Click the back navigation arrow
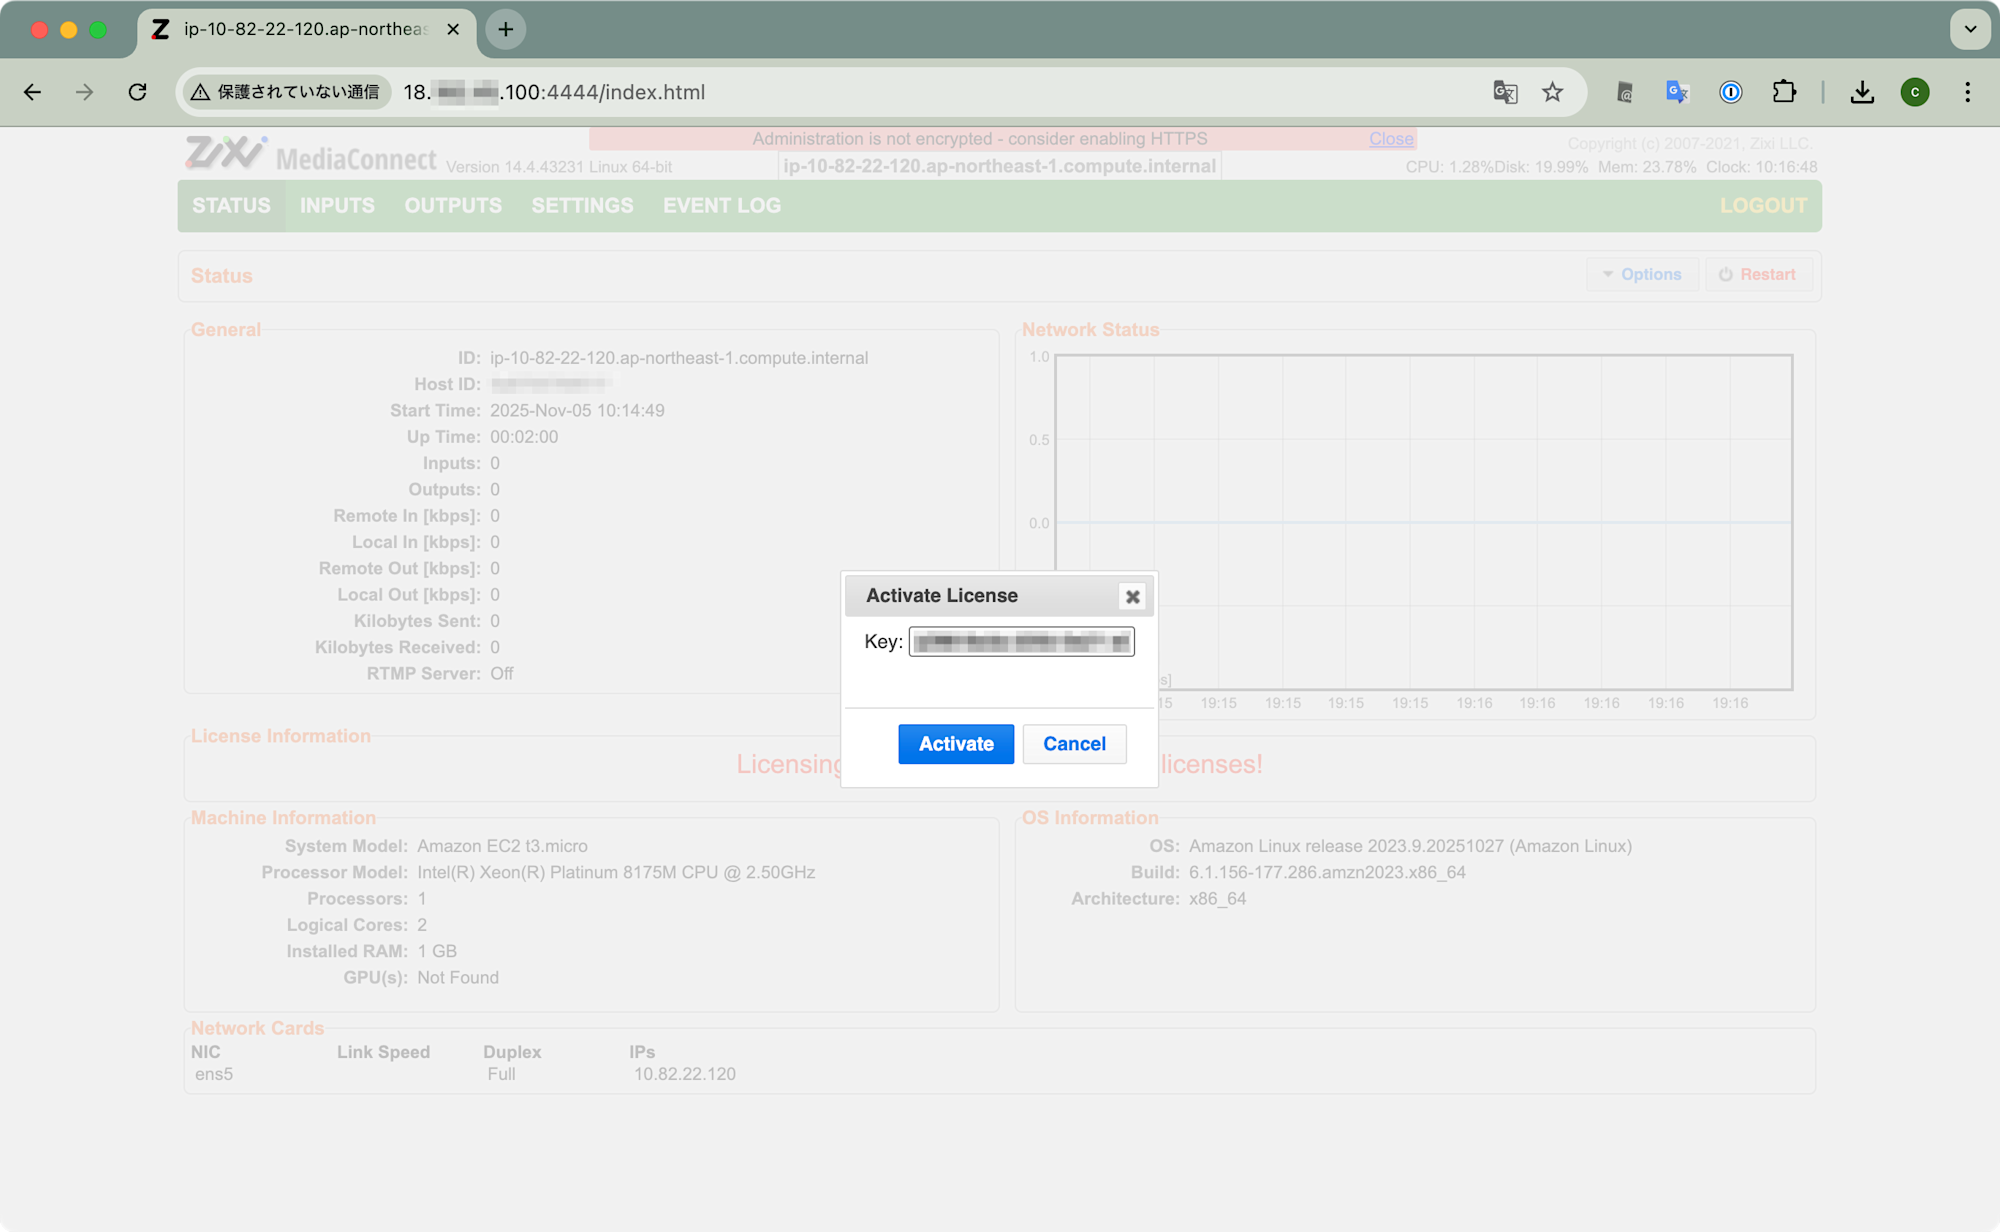 click(x=32, y=92)
